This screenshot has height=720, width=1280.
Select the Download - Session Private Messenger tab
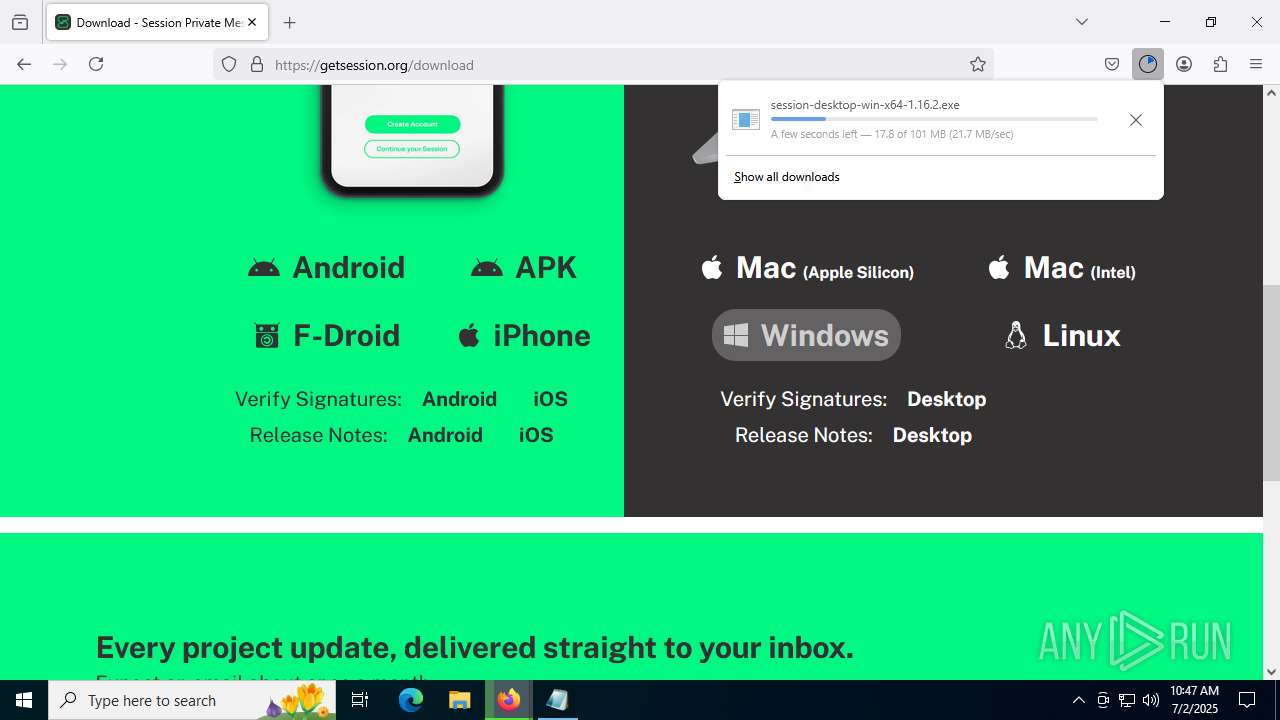pyautogui.click(x=158, y=22)
